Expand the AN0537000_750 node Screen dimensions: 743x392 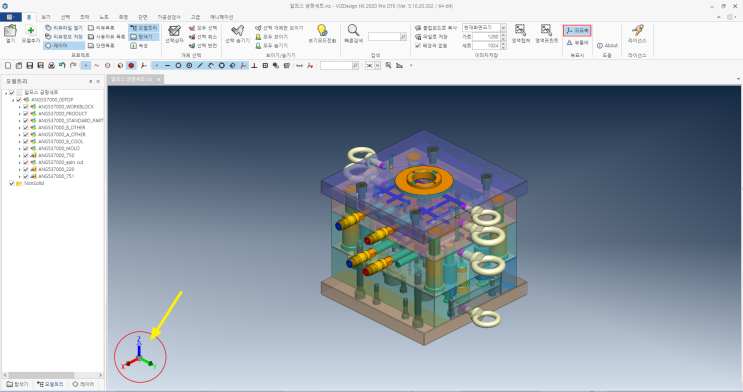point(20,155)
